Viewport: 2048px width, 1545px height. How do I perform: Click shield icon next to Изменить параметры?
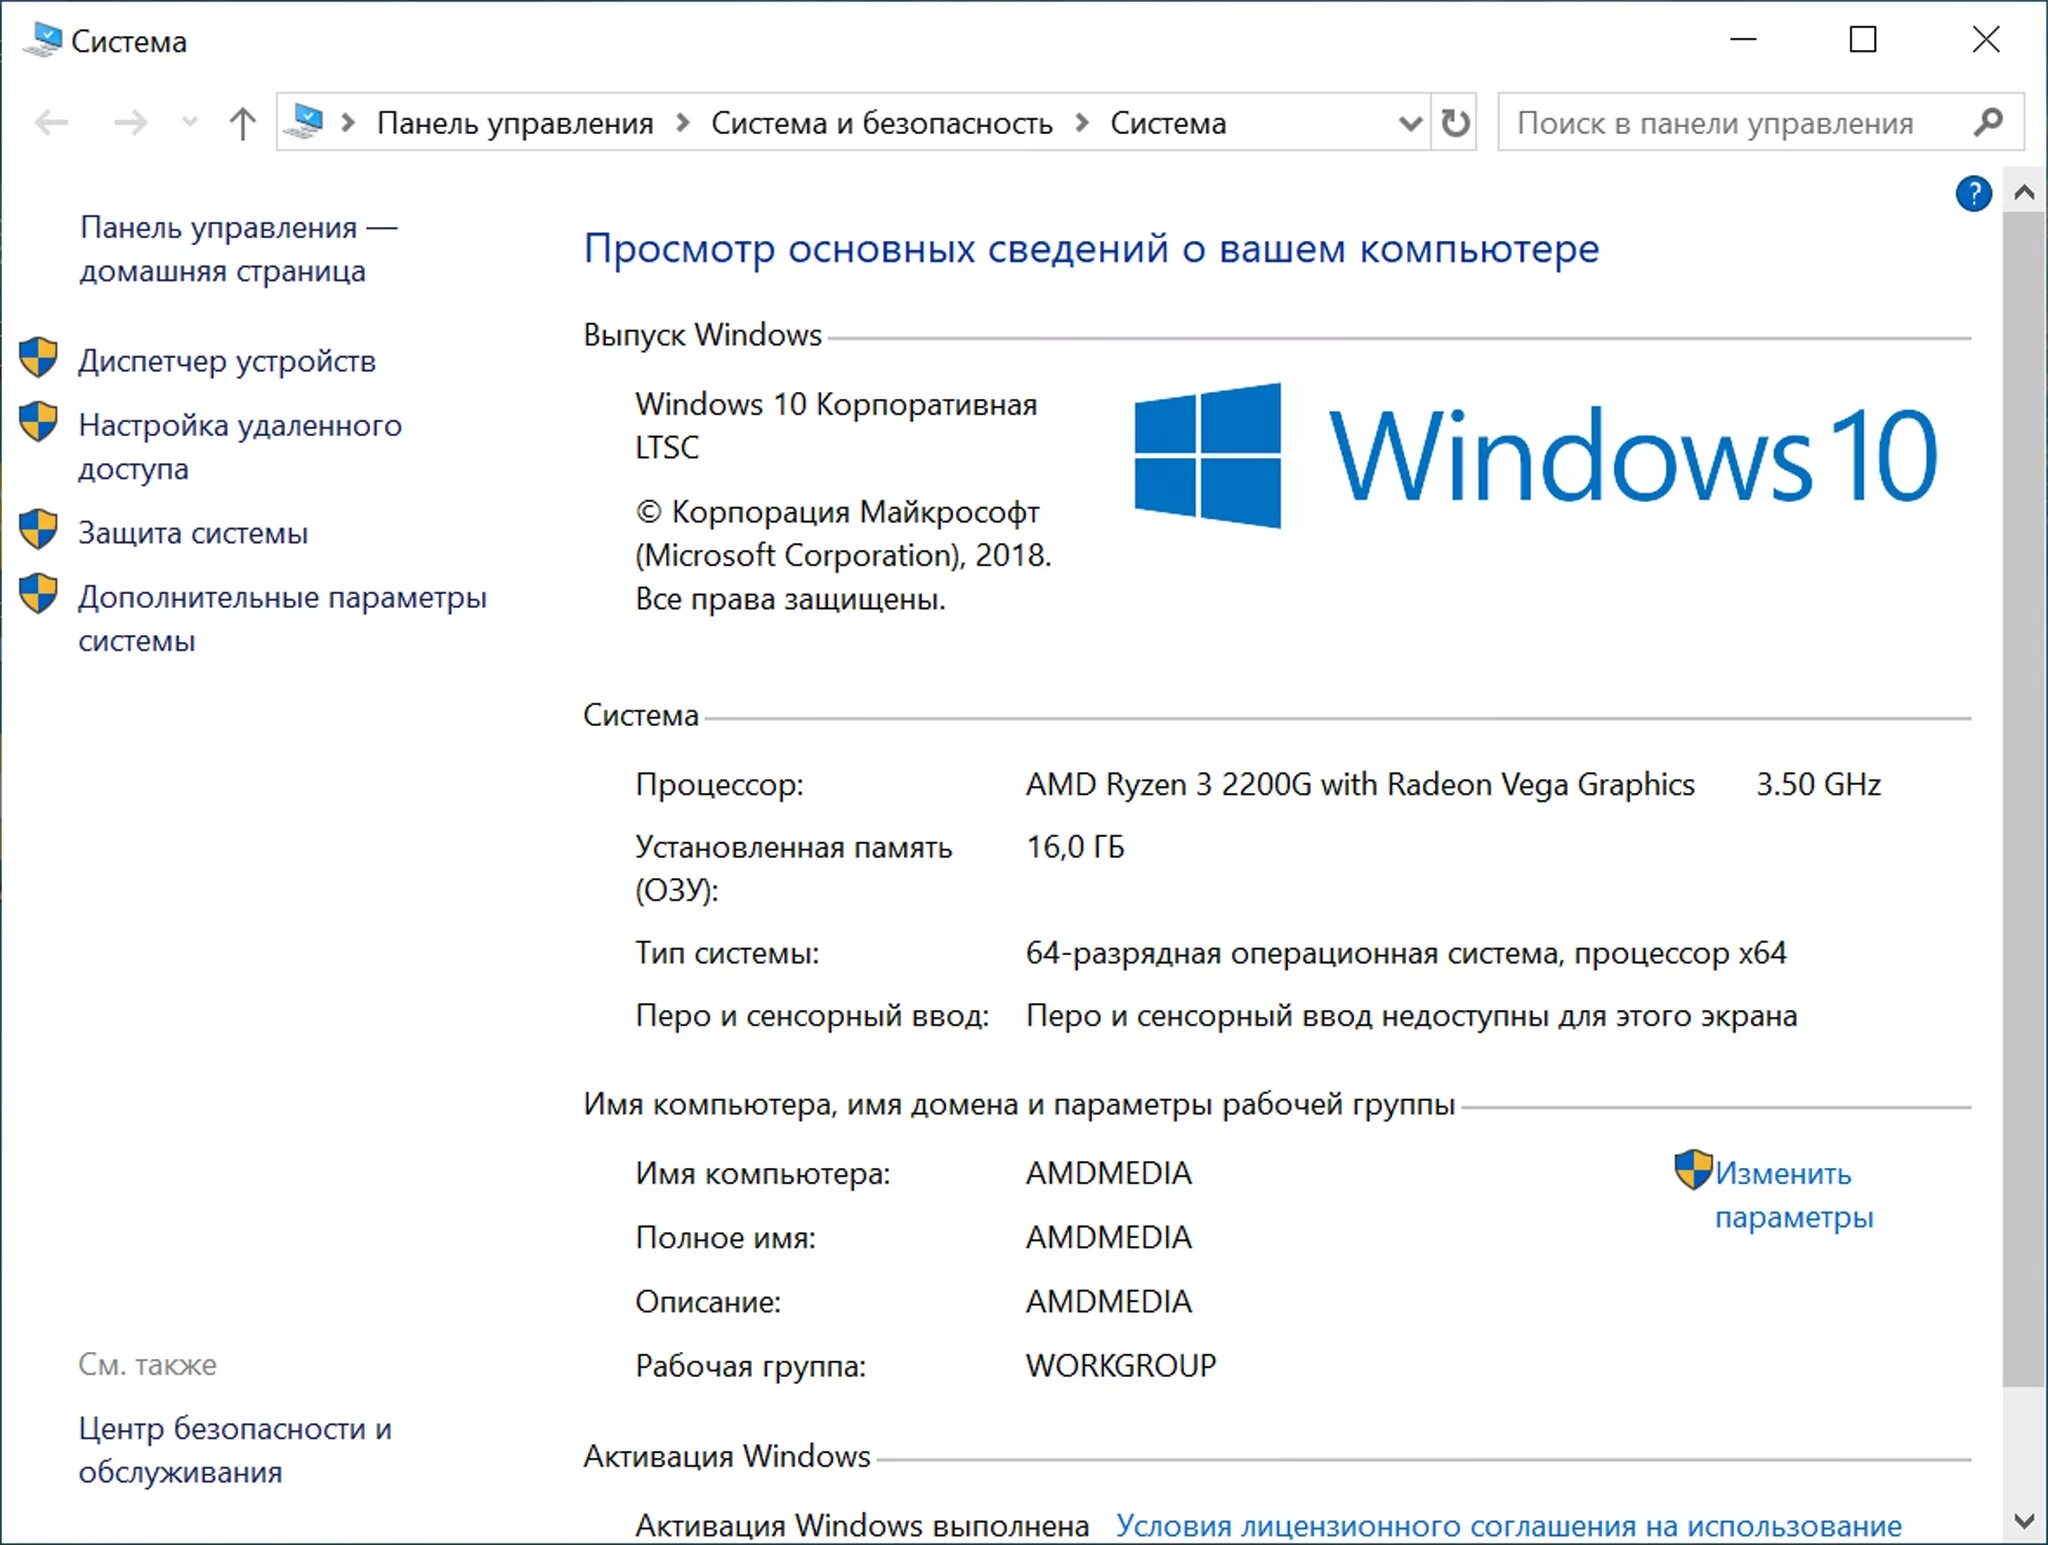click(1693, 1170)
